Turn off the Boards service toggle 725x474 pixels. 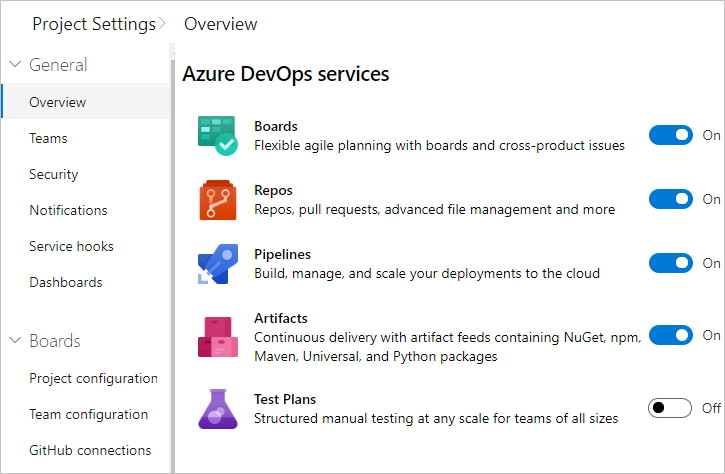click(670, 135)
